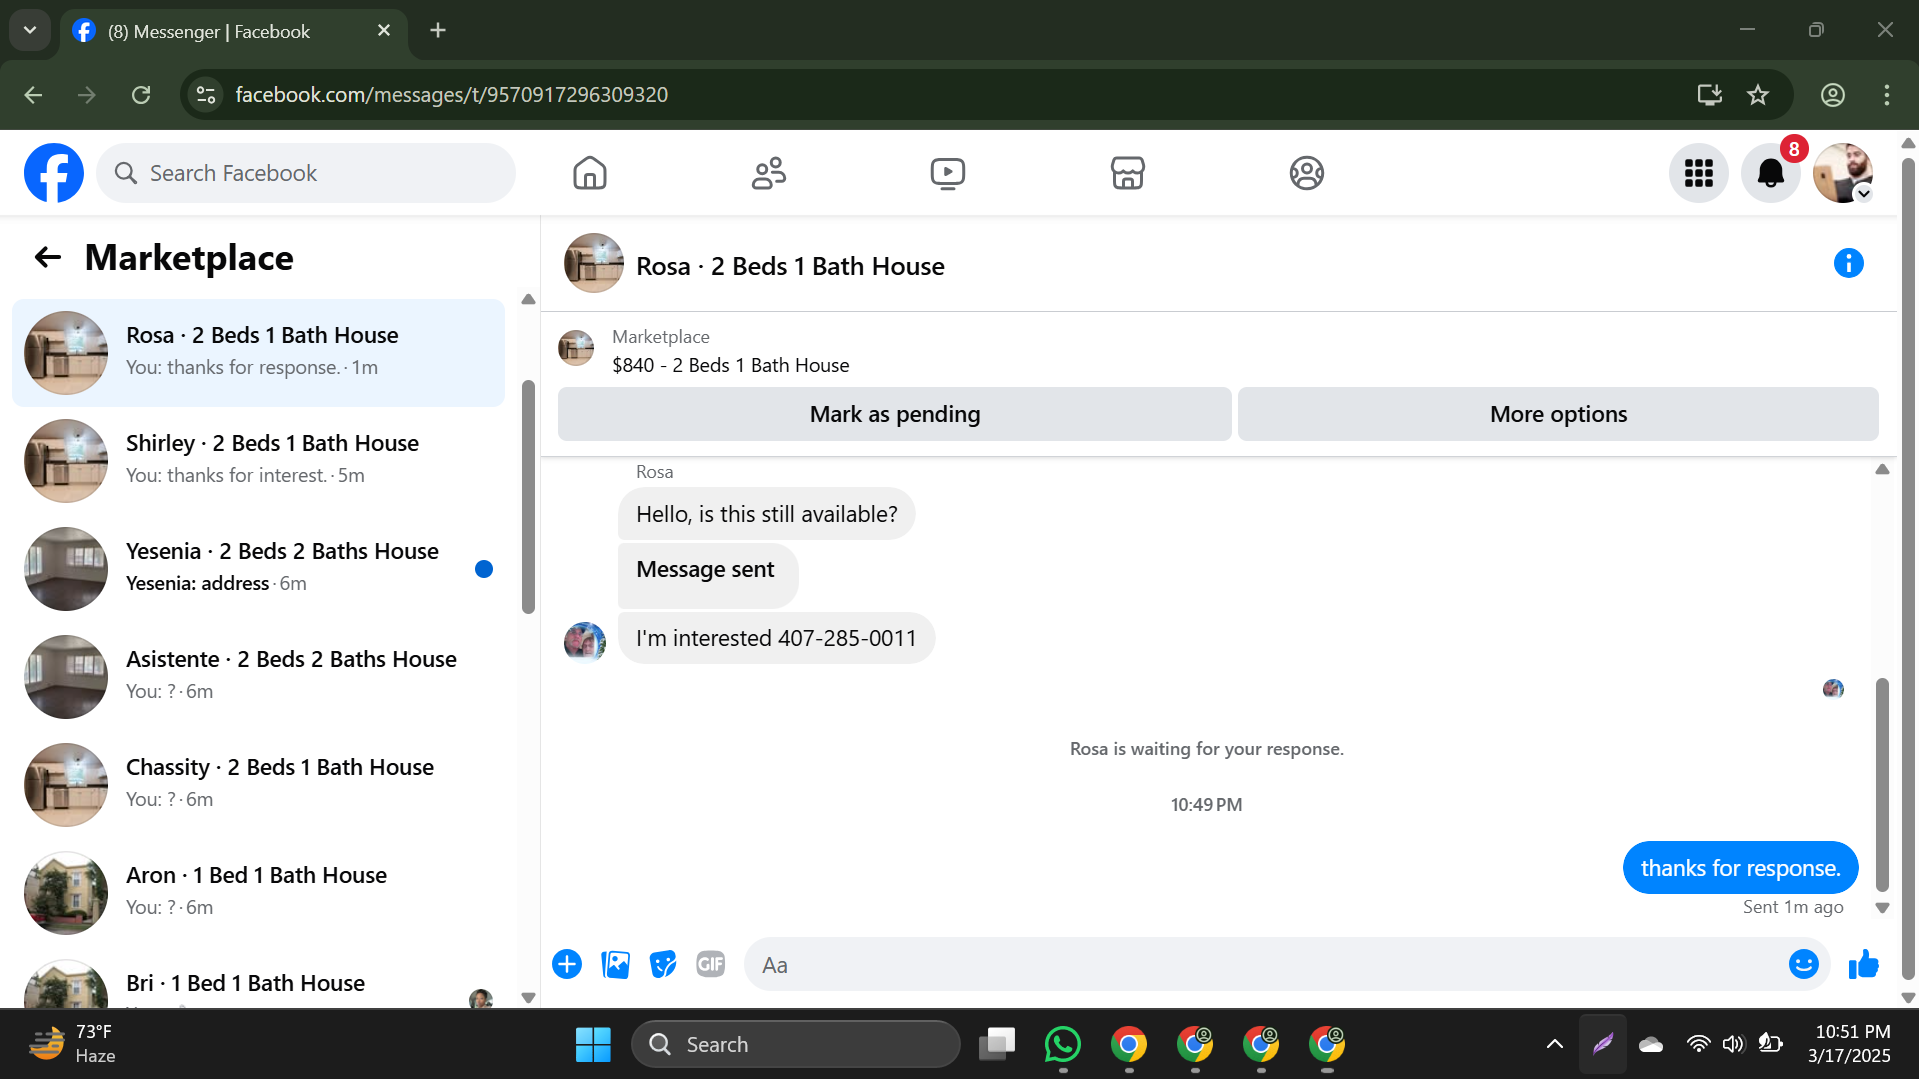Open Yesenia 2 Beds 2 Baths House chat
Image resolution: width=1919 pixels, height=1079 pixels.
point(259,568)
